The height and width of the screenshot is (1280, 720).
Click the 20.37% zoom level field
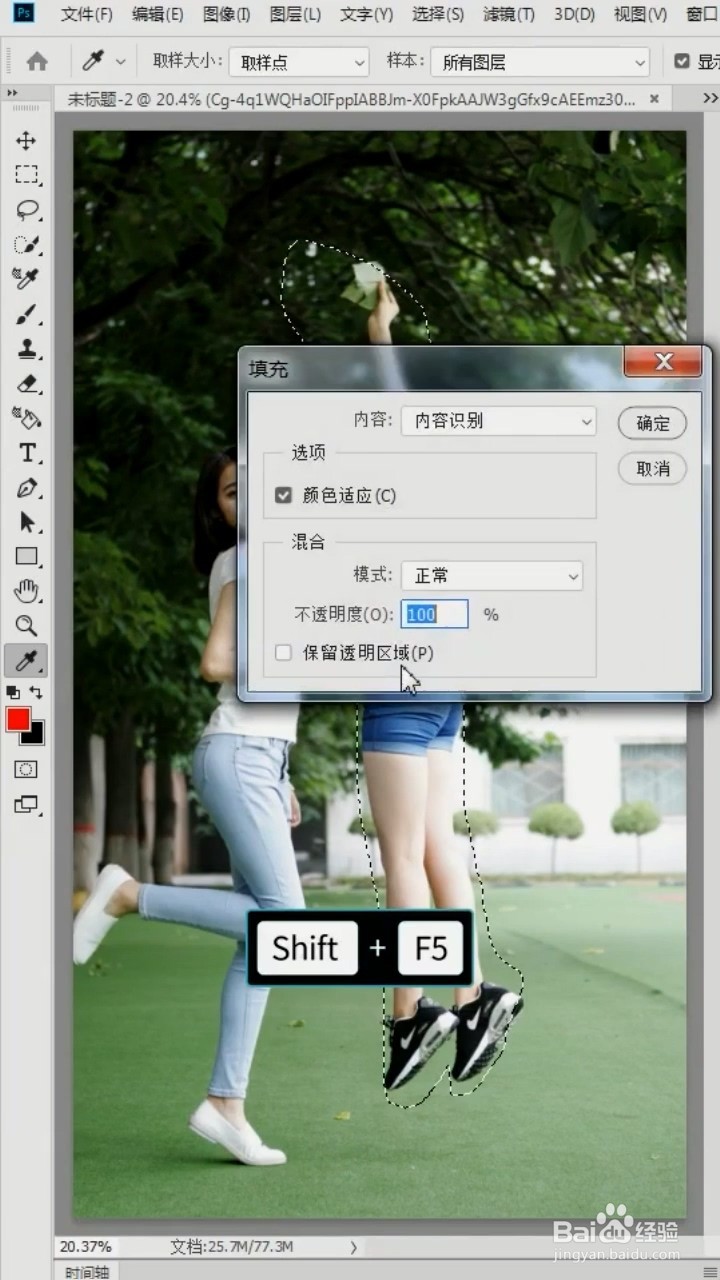[86, 1246]
